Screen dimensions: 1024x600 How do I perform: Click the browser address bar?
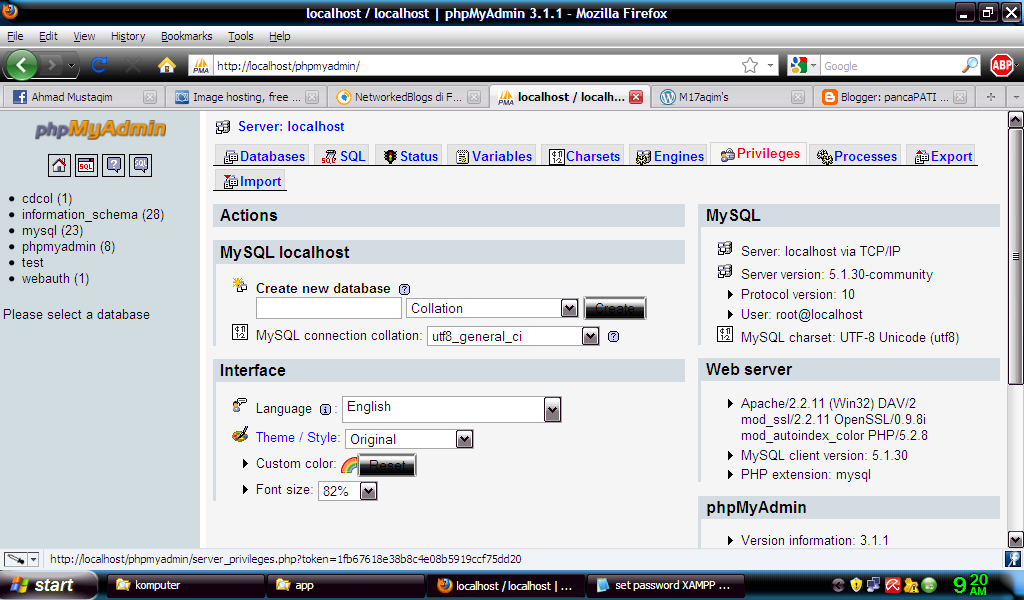tap(477, 65)
